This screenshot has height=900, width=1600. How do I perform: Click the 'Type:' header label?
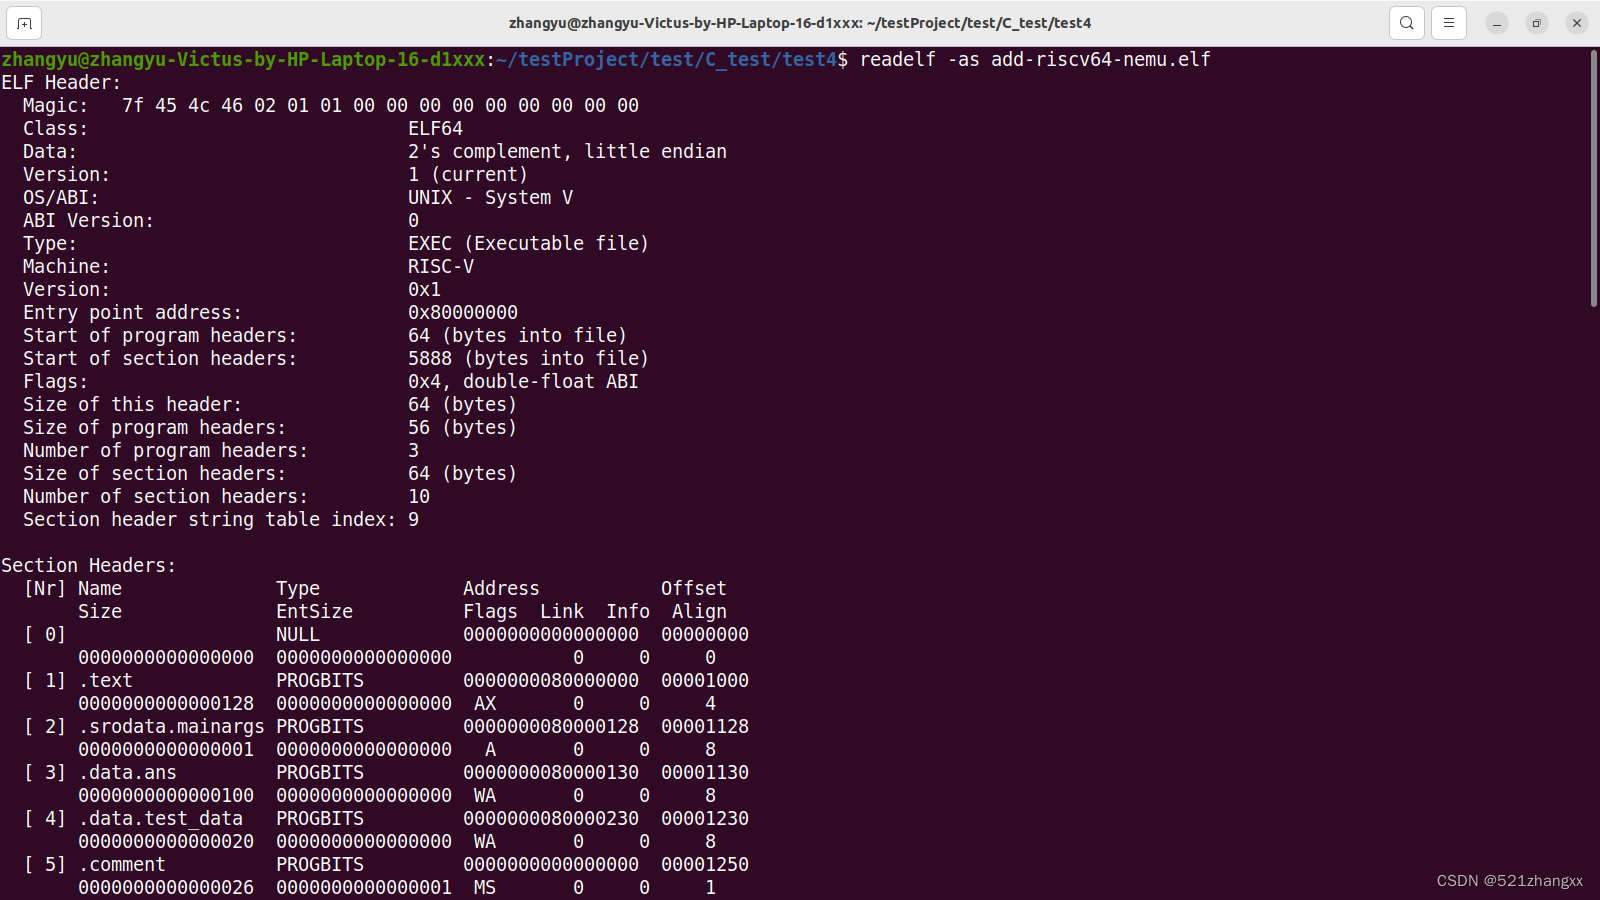click(x=50, y=243)
